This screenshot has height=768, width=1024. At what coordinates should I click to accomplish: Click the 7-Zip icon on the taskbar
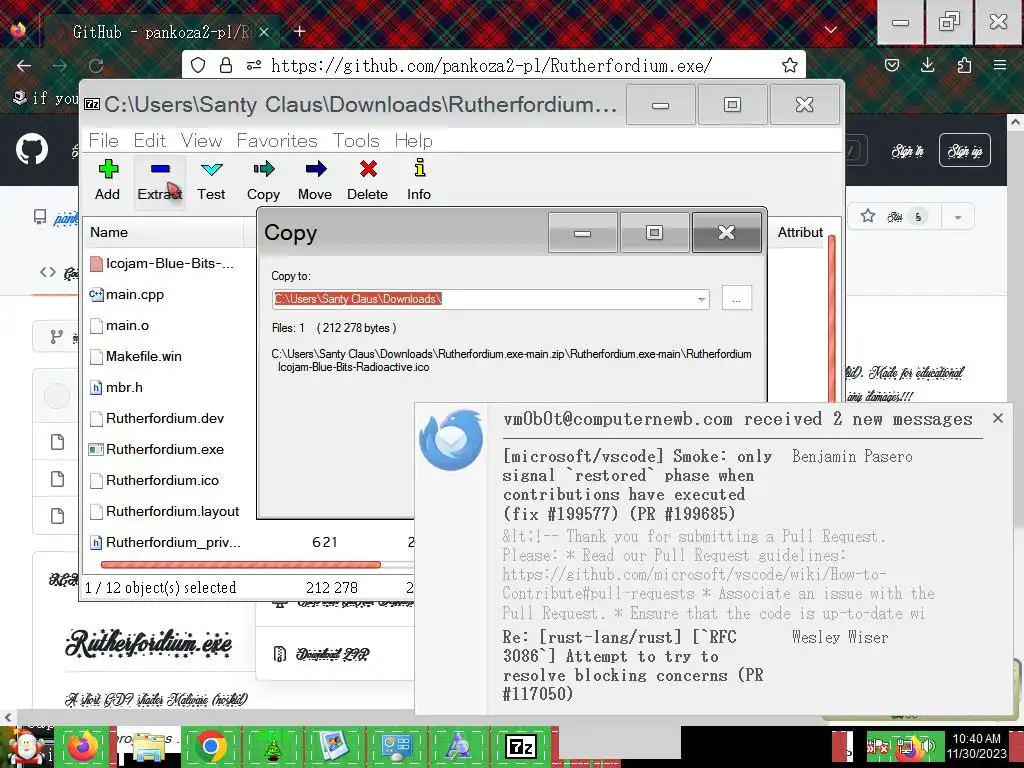pyautogui.click(x=520, y=746)
